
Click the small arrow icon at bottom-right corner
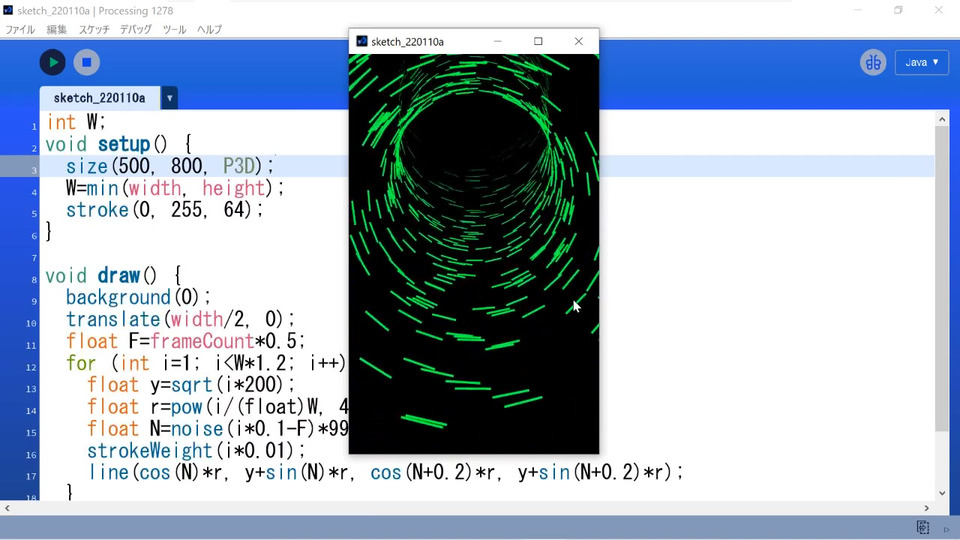pyautogui.click(x=947, y=529)
